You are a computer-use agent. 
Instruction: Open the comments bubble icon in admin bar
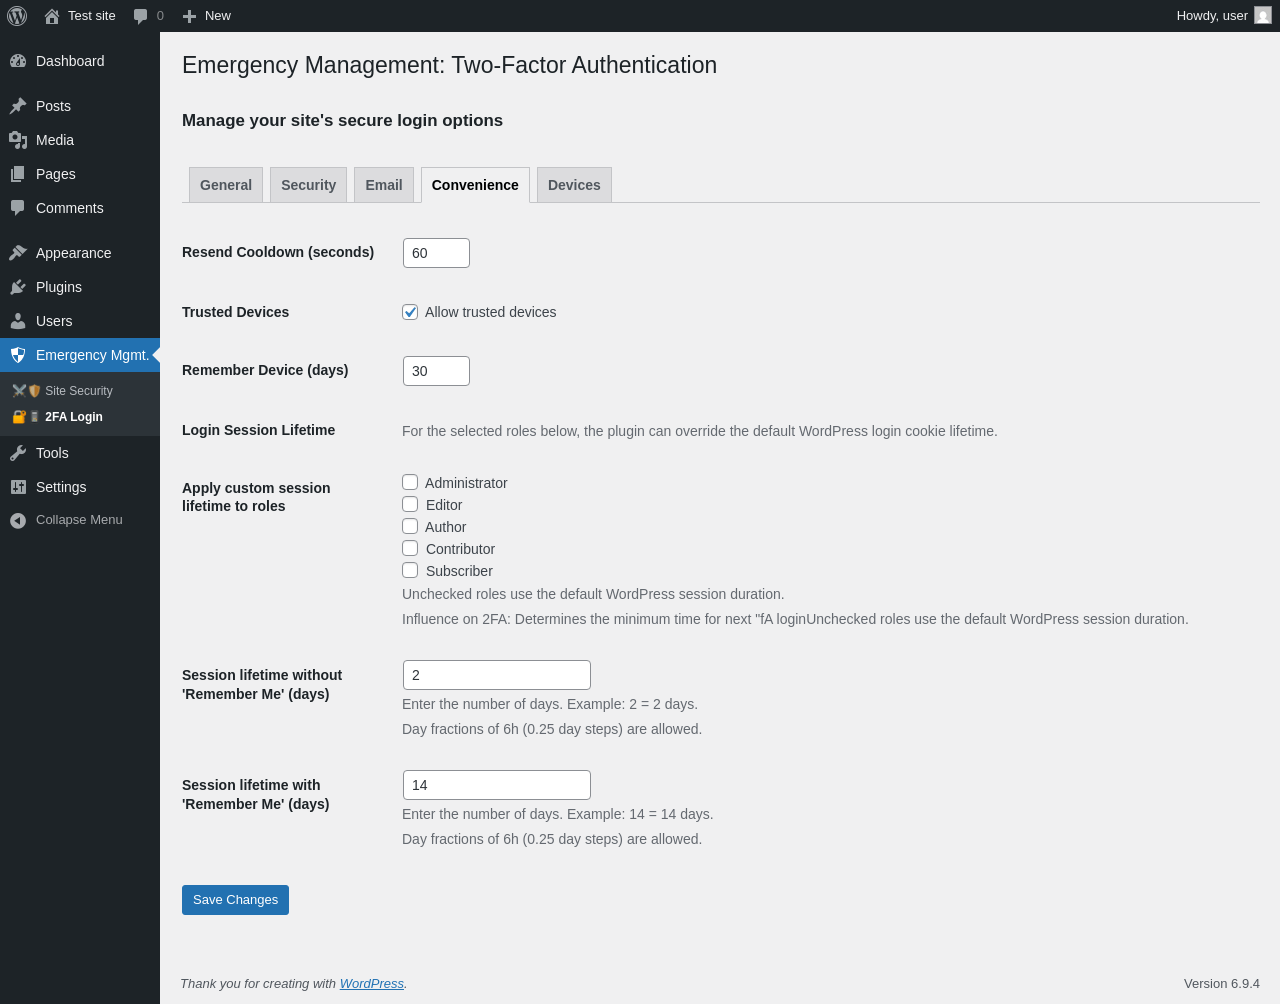click(x=141, y=16)
